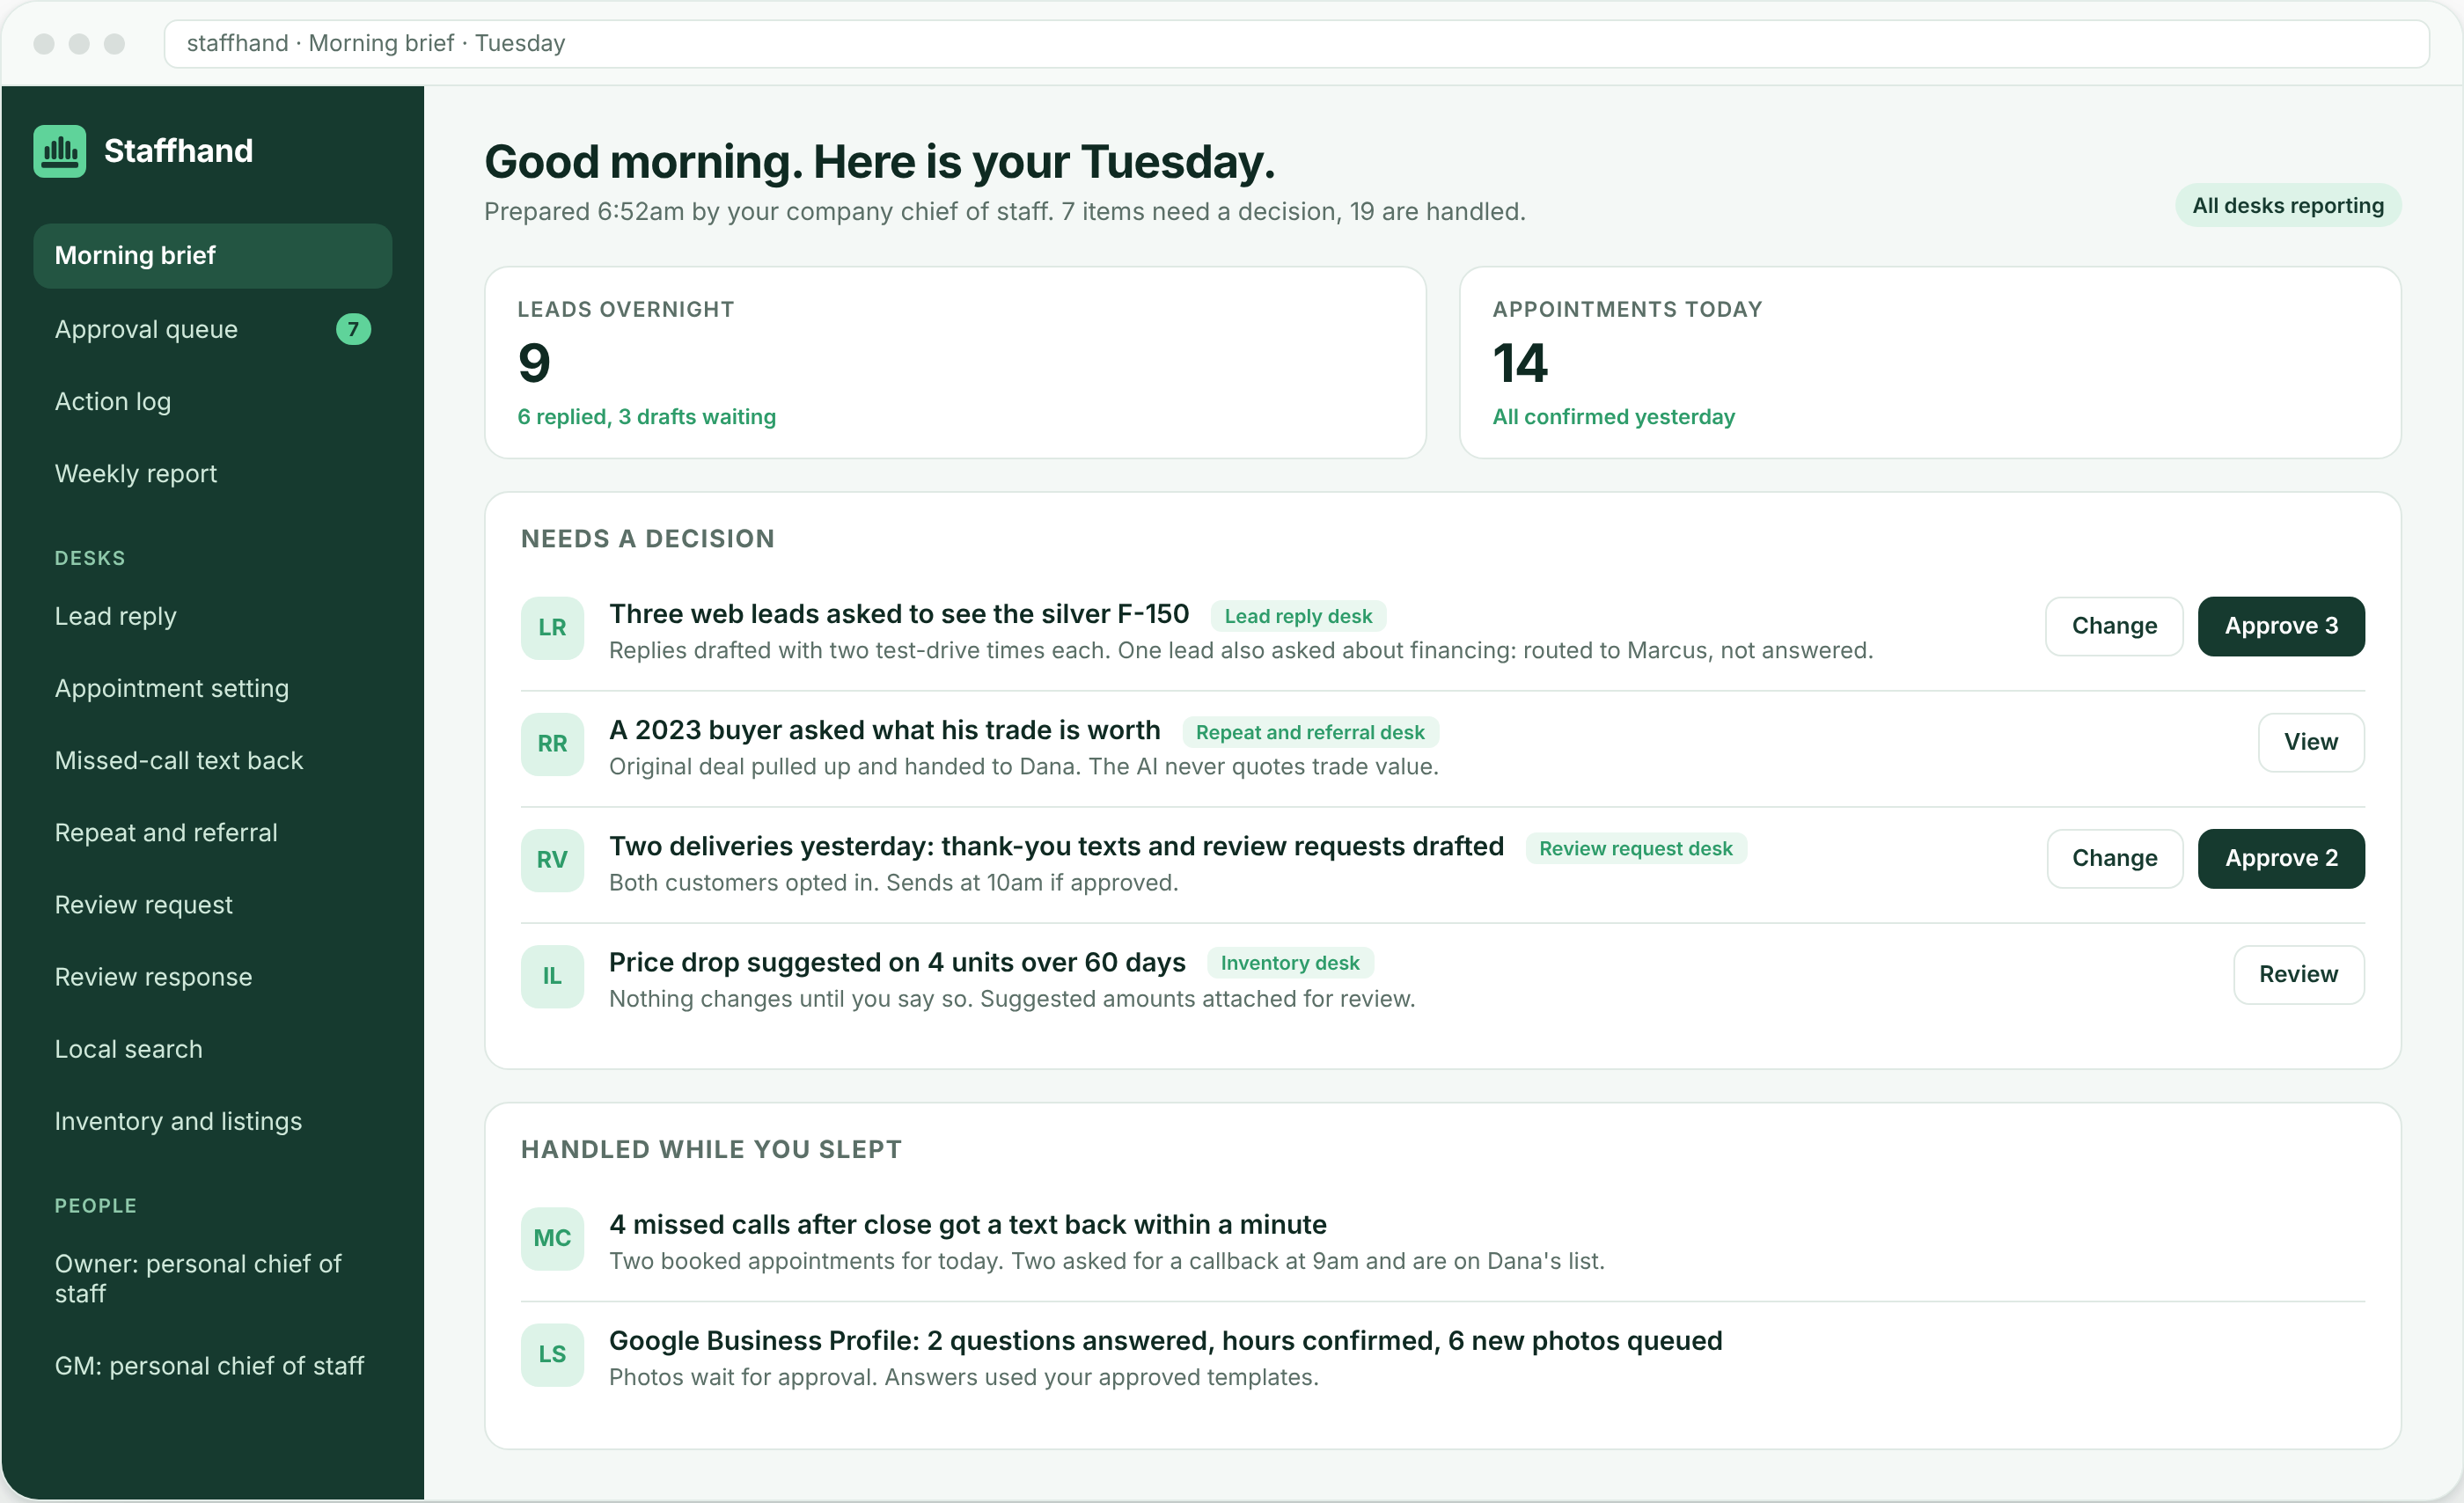Image resolution: width=2464 pixels, height=1503 pixels.
Task: Open the Morning brief page
Action: tap(212, 256)
